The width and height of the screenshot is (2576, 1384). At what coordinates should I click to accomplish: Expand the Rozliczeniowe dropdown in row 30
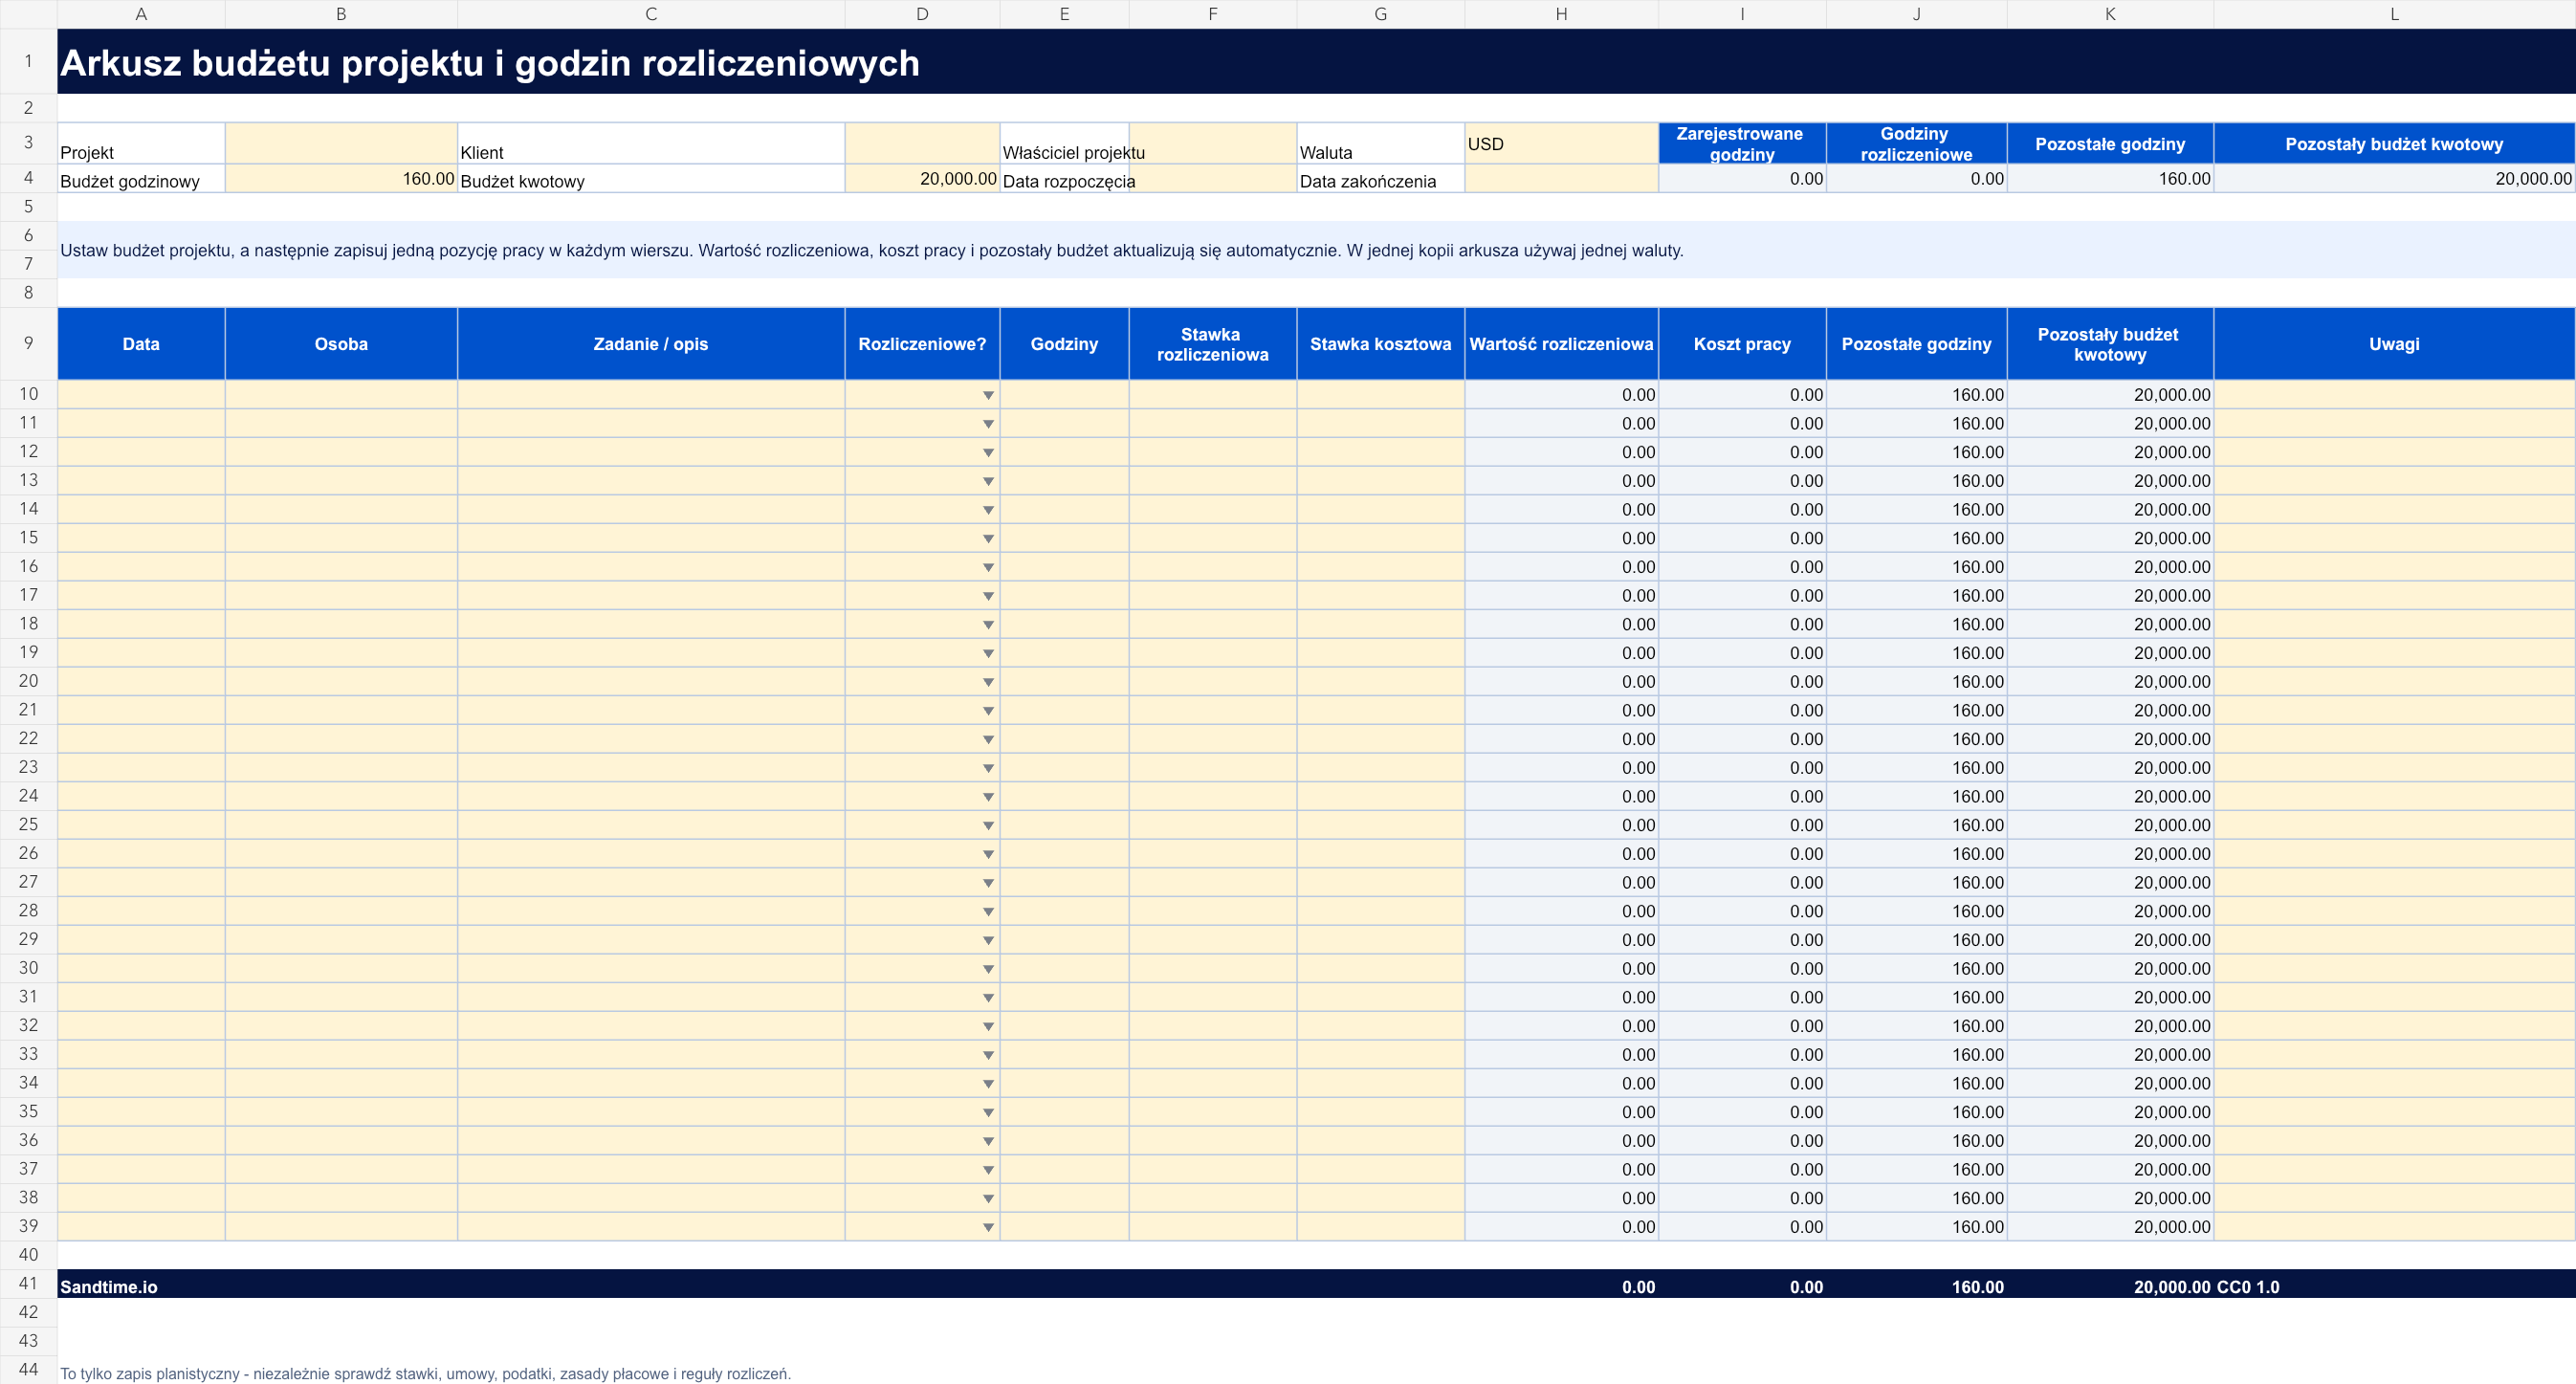point(987,969)
